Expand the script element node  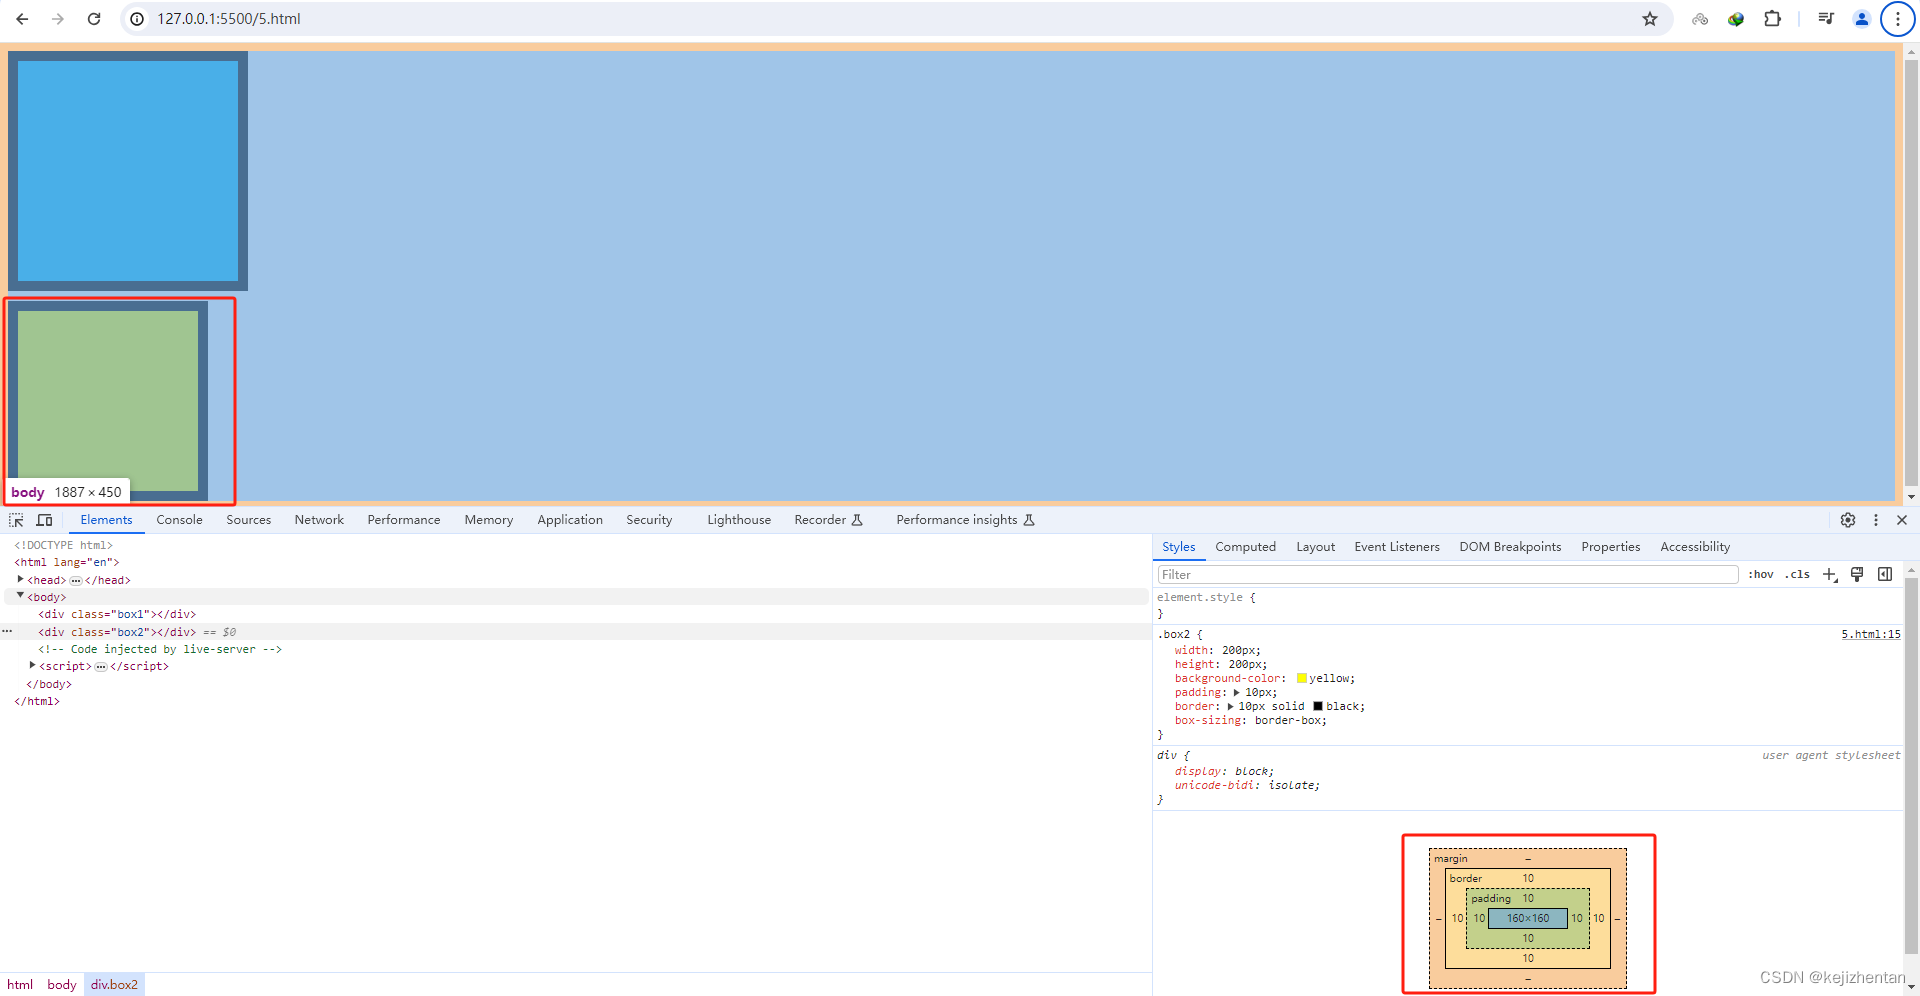click(x=33, y=665)
